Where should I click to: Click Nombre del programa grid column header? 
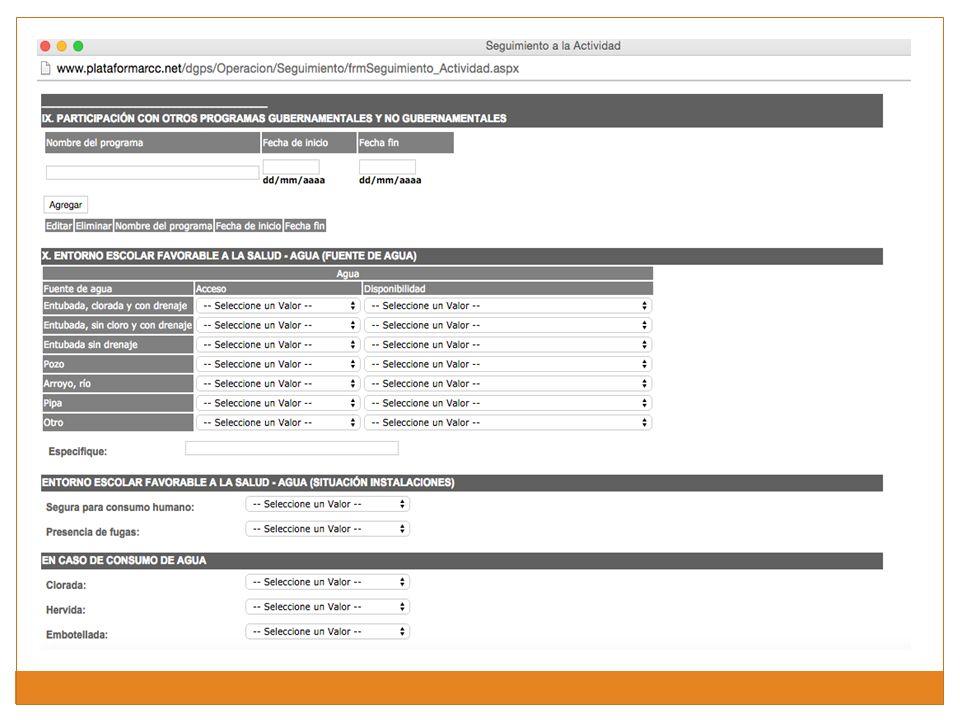[x=163, y=226]
